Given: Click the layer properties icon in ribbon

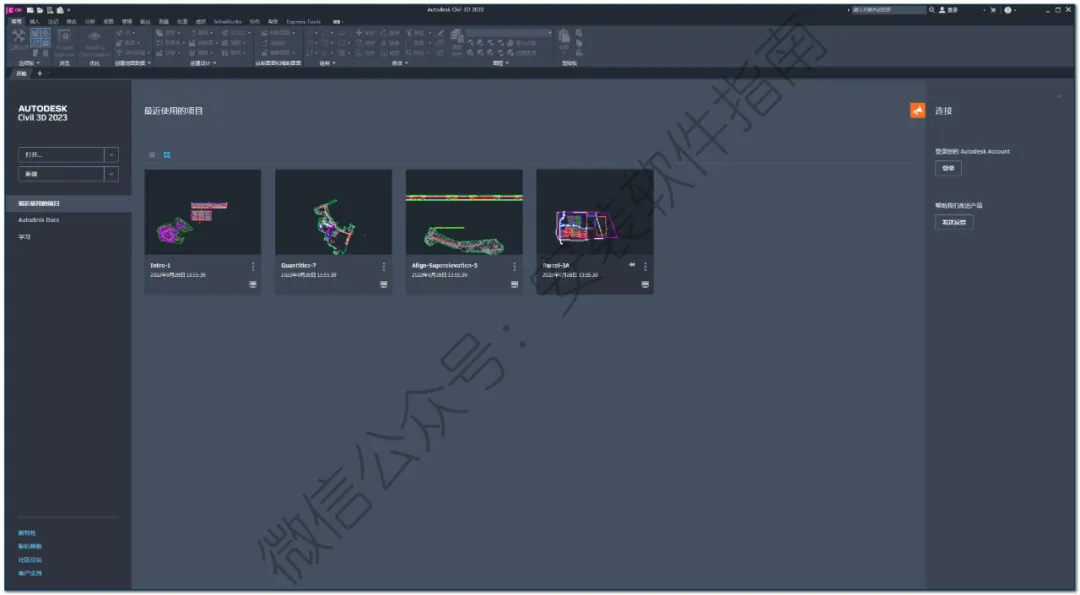Looking at the screenshot, I should pos(457,35).
